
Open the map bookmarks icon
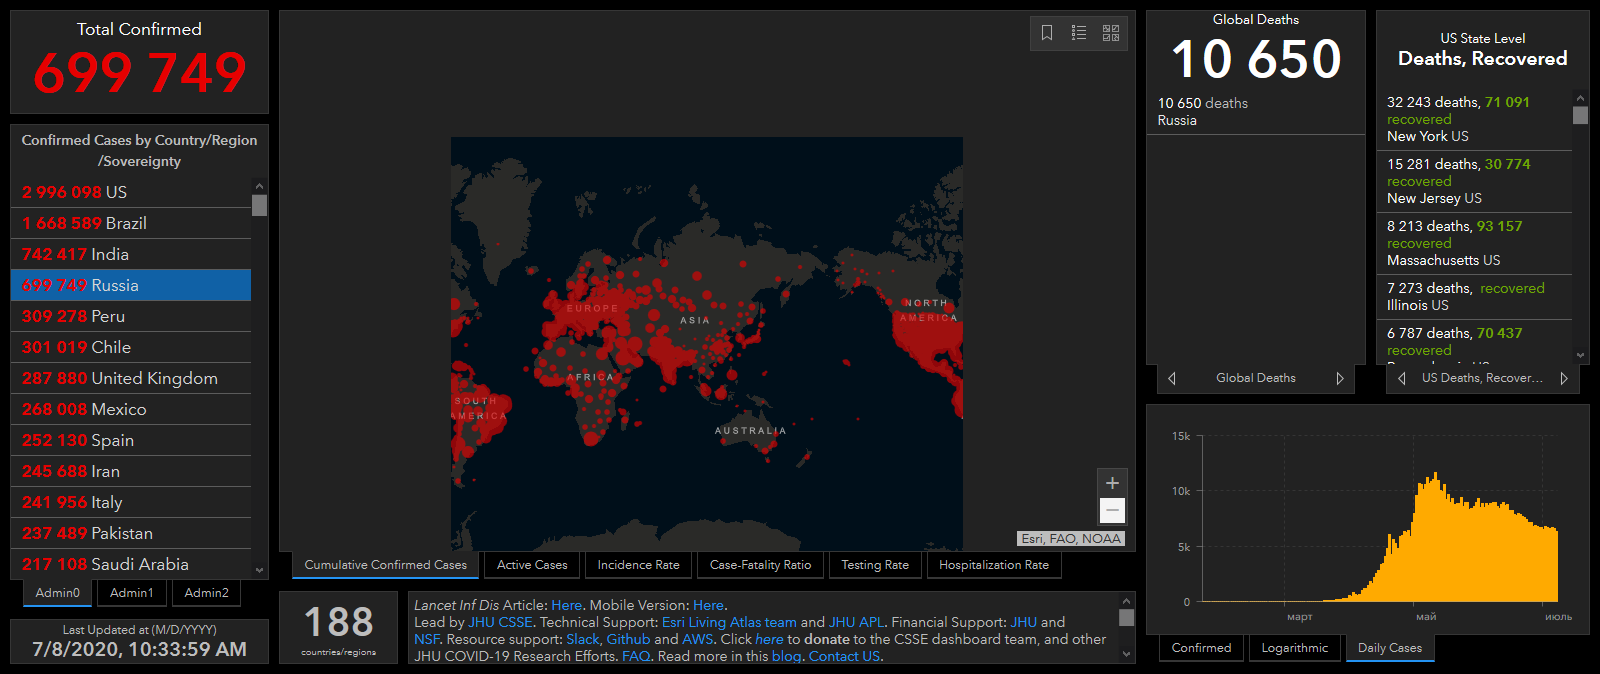1047,33
